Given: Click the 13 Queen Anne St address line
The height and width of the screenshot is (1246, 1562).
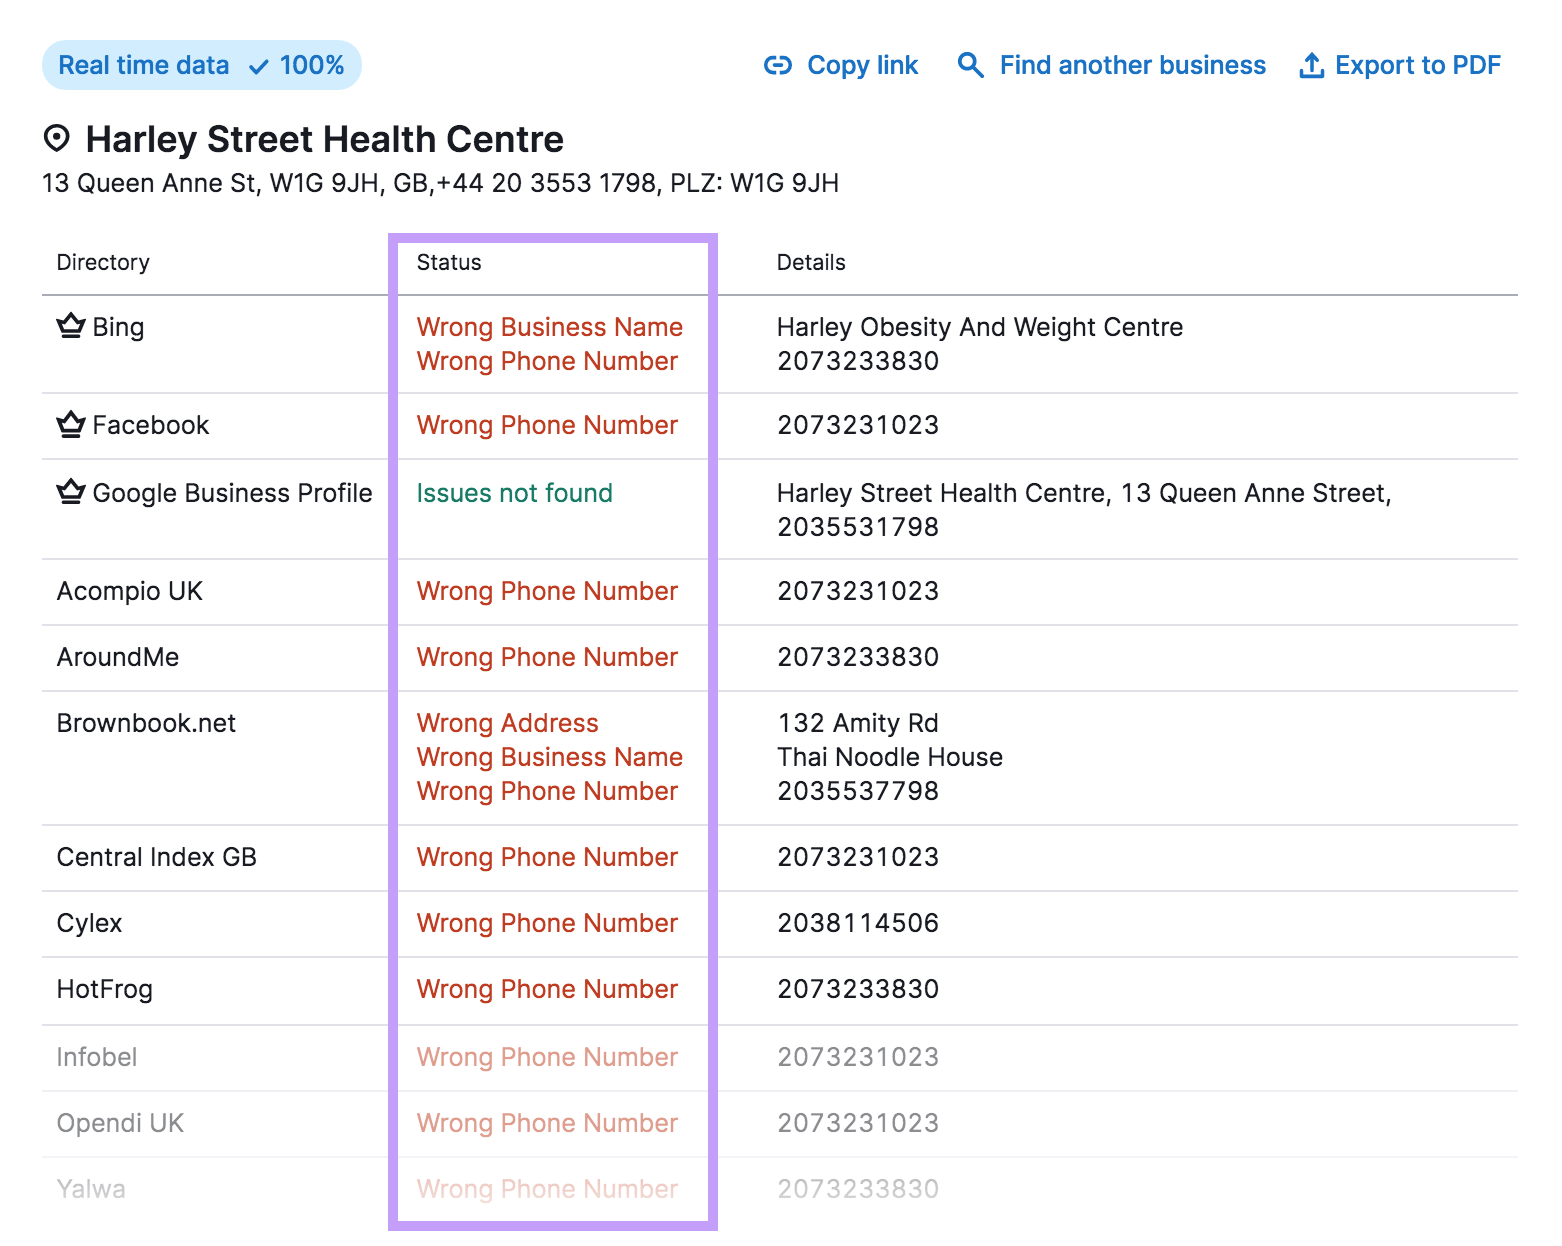Looking at the screenshot, I should click(x=440, y=183).
